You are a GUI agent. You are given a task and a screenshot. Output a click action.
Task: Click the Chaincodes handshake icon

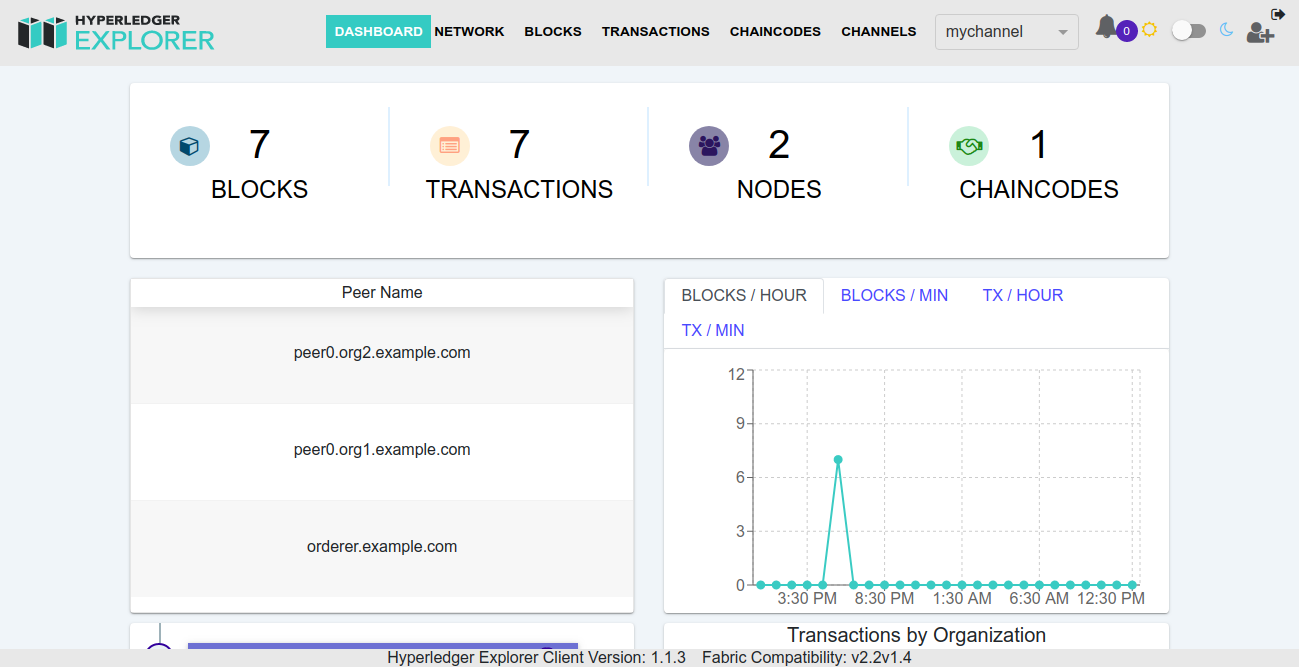coord(968,146)
